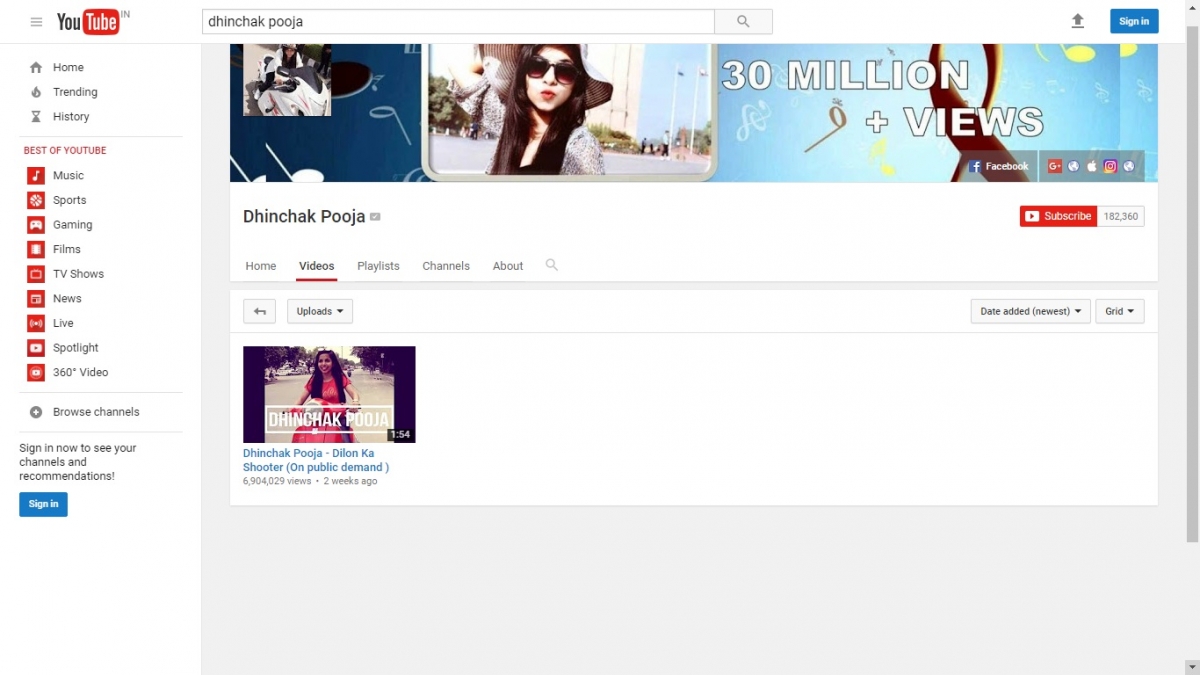1200x675 pixels.
Task: Open the Instagram icon on banner
Action: coord(1110,167)
